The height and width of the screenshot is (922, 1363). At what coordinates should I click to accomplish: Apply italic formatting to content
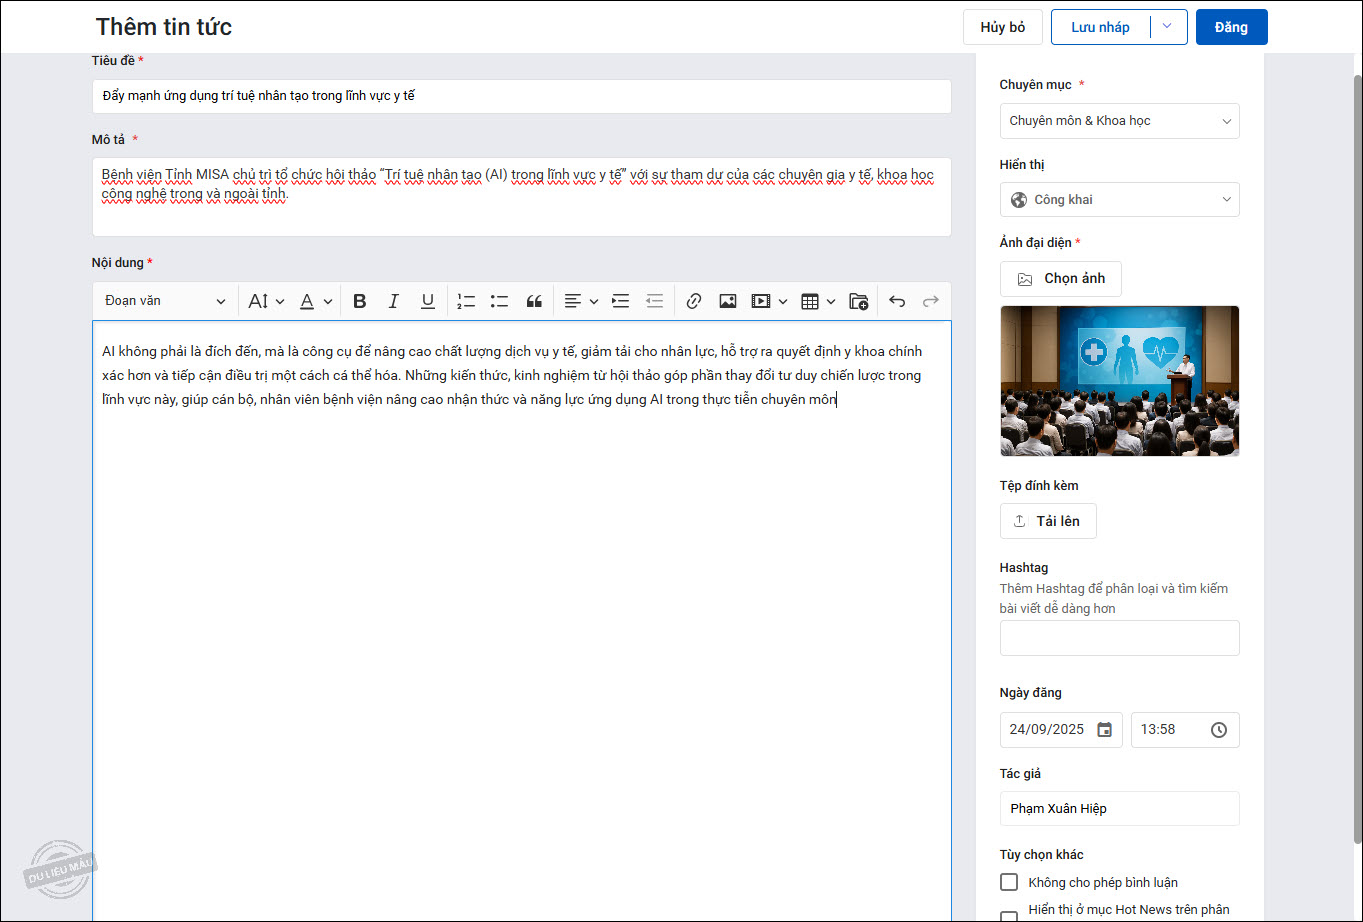click(394, 301)
